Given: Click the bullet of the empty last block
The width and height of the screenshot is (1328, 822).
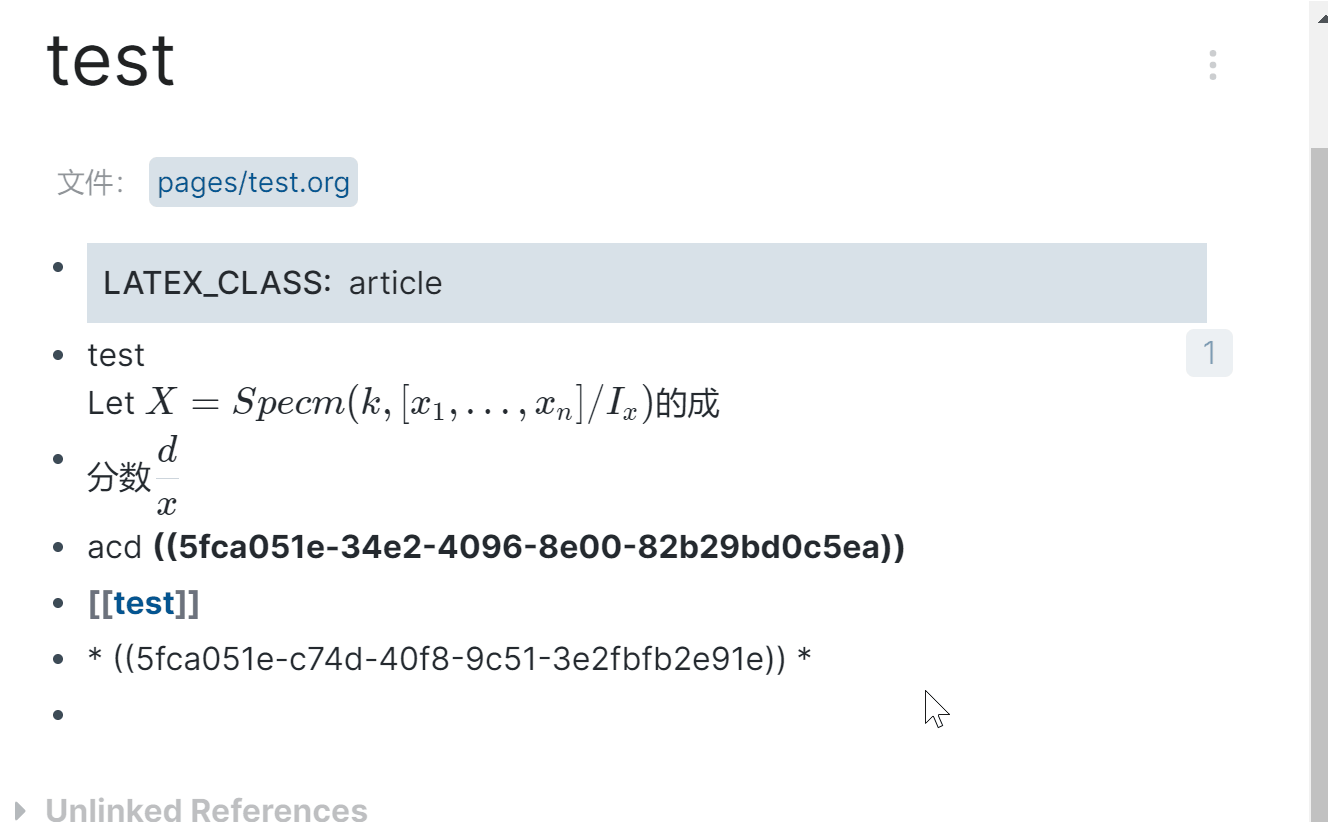Looking at the screenshot, I should pyautogui.click(x=60, y=713).
